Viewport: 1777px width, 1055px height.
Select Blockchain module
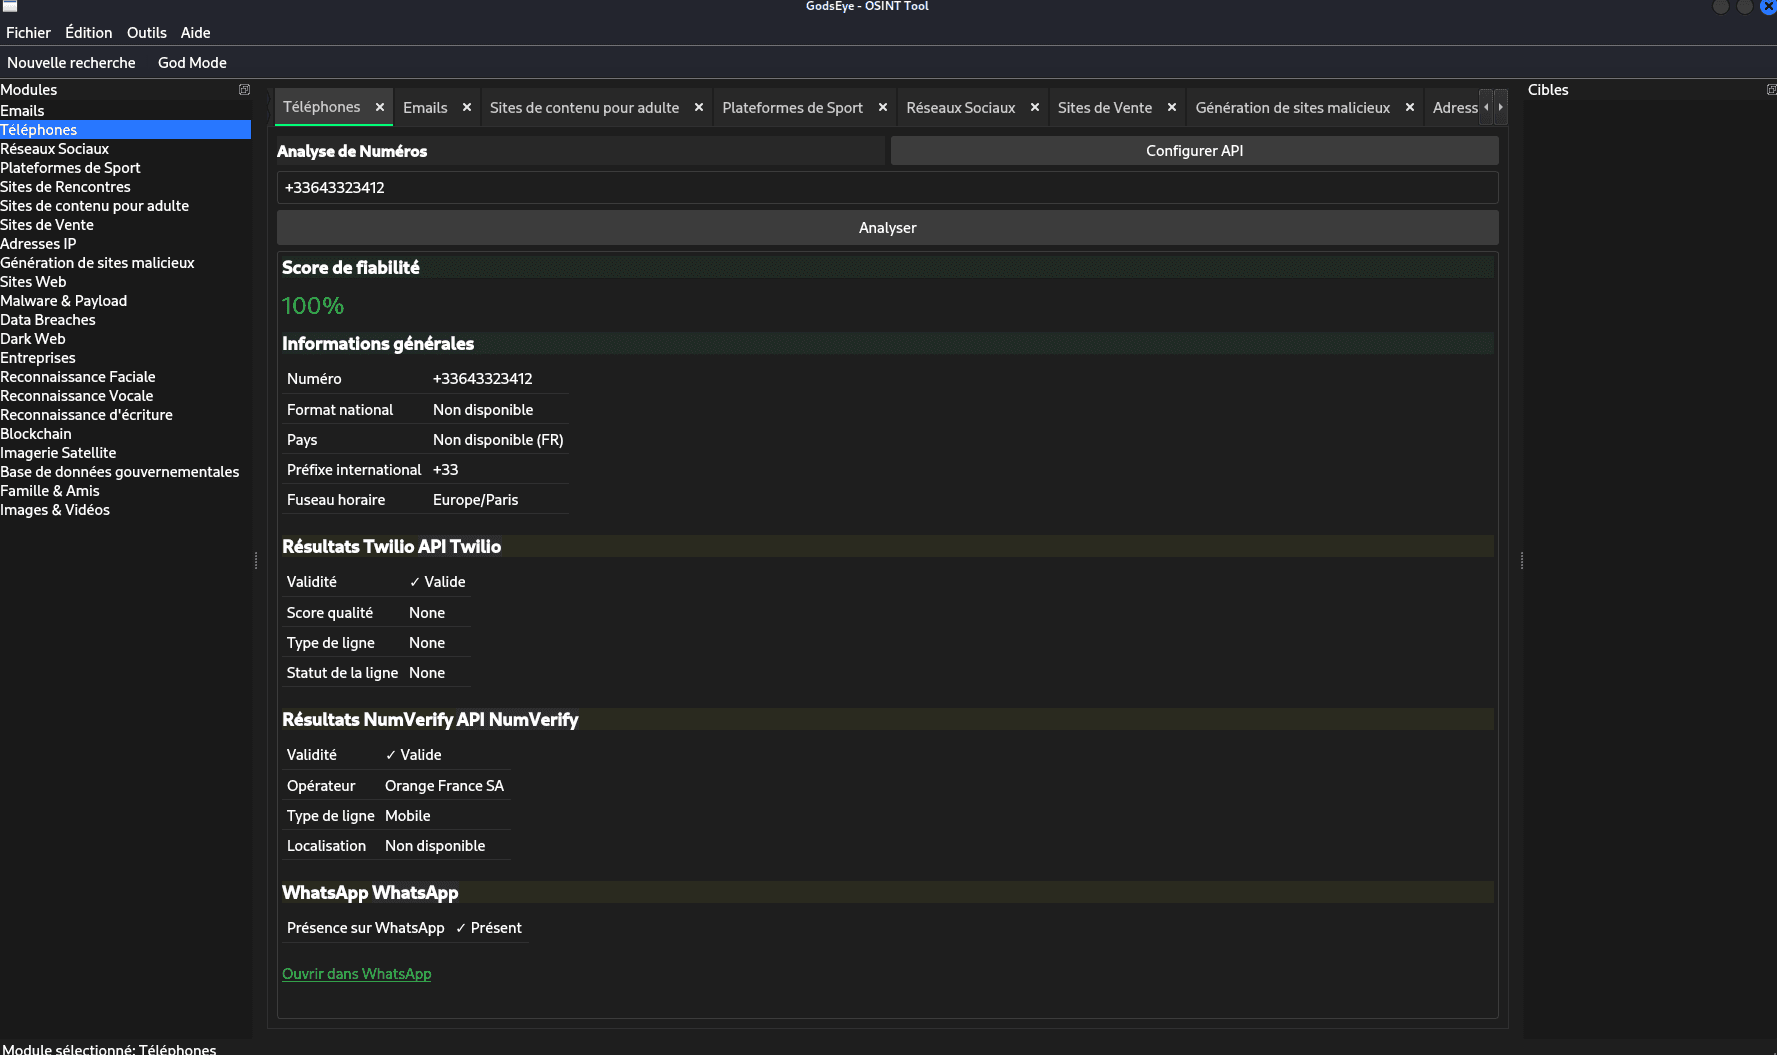coord(125,434)
